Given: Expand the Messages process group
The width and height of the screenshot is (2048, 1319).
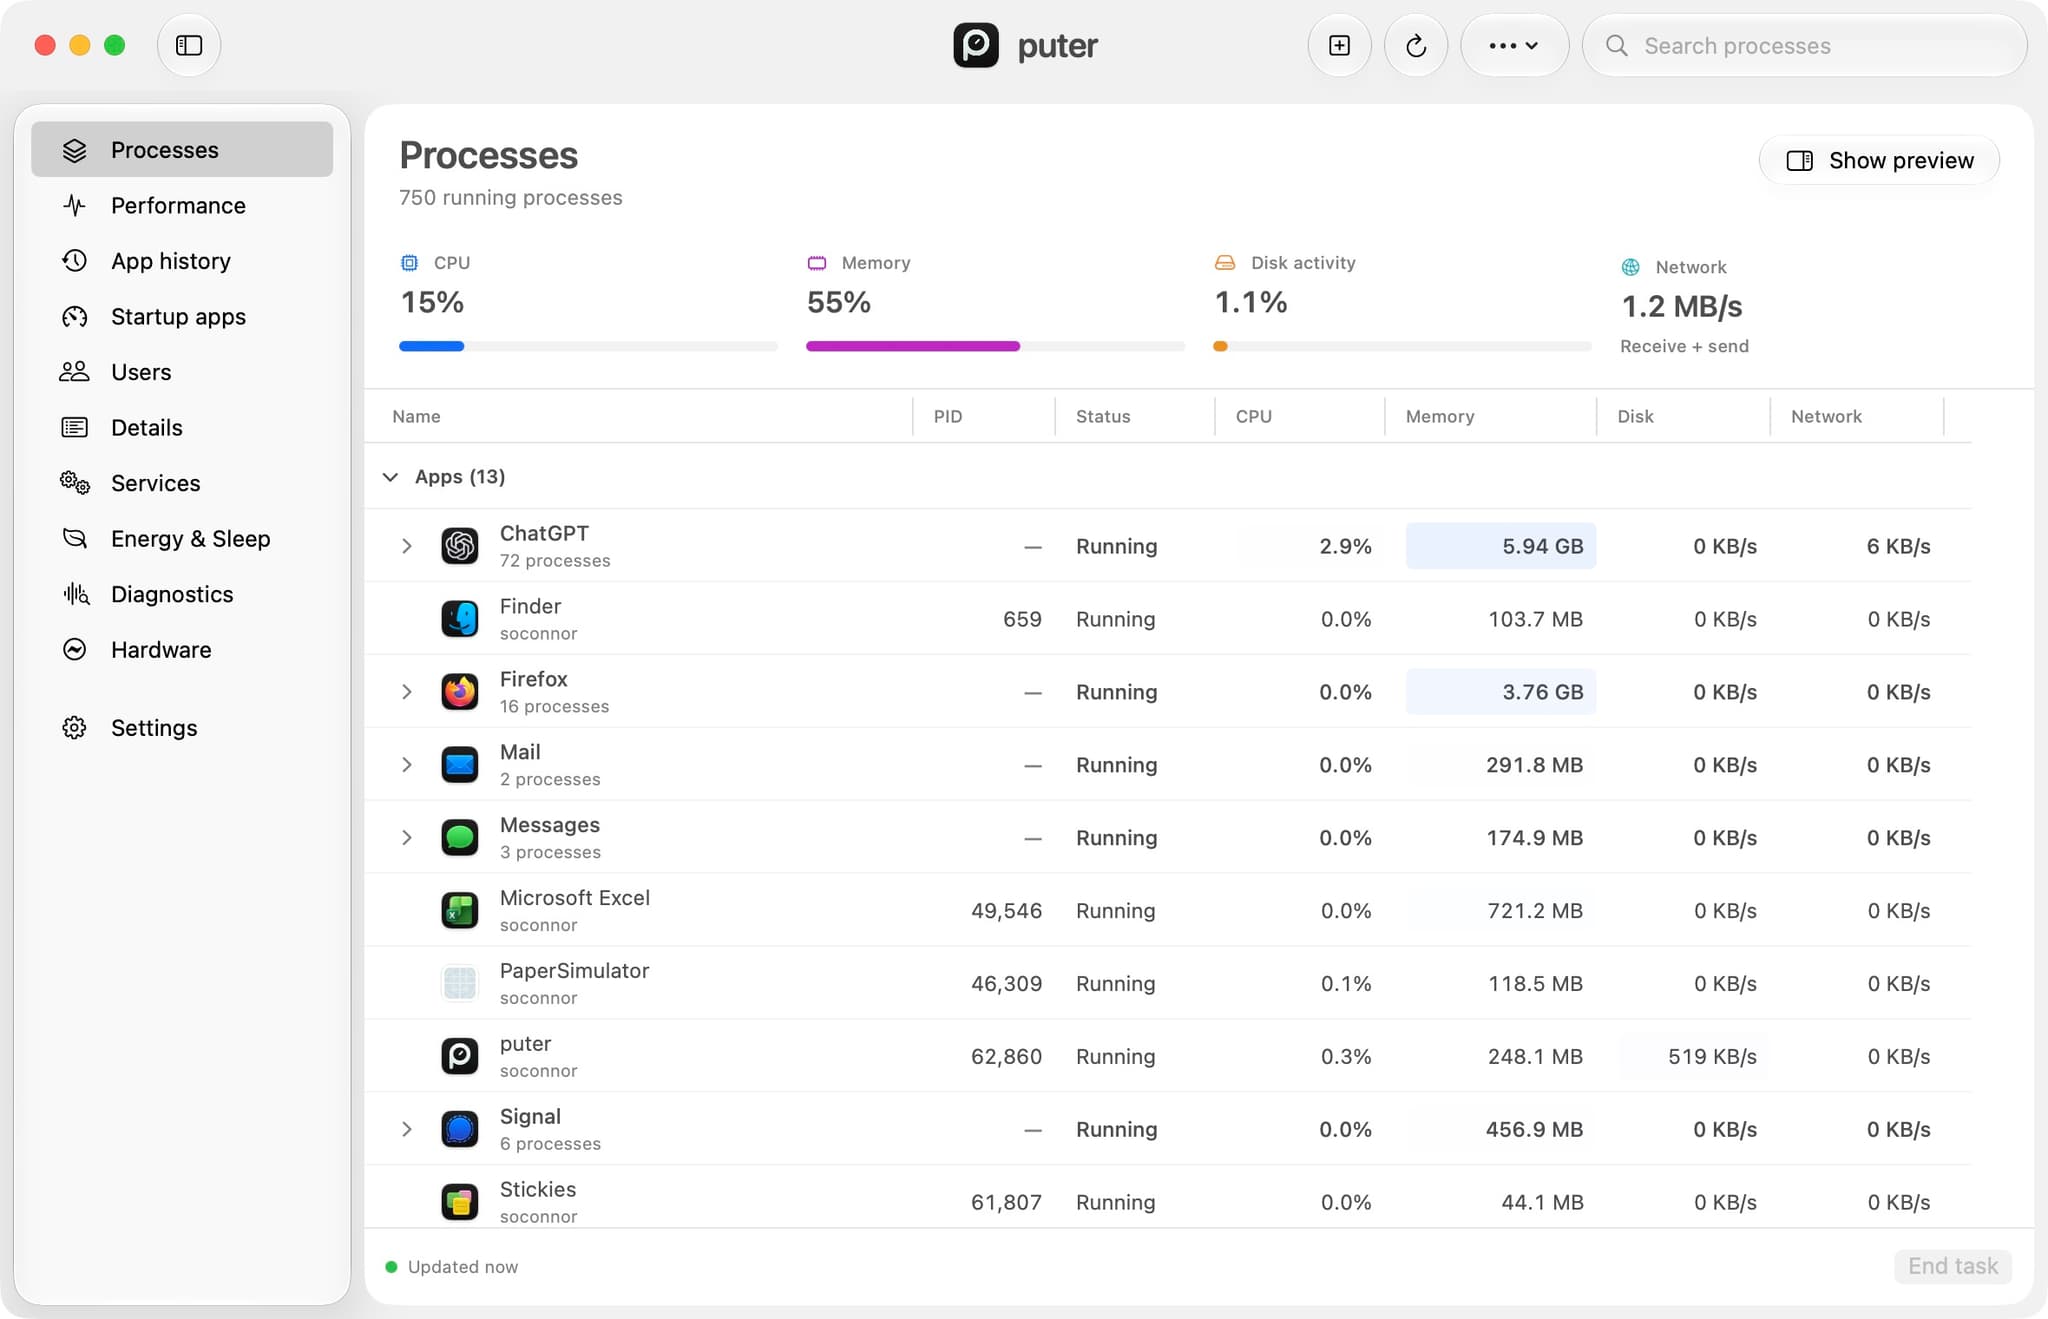Looking at the screenshot, I should (x=406, y=838).
